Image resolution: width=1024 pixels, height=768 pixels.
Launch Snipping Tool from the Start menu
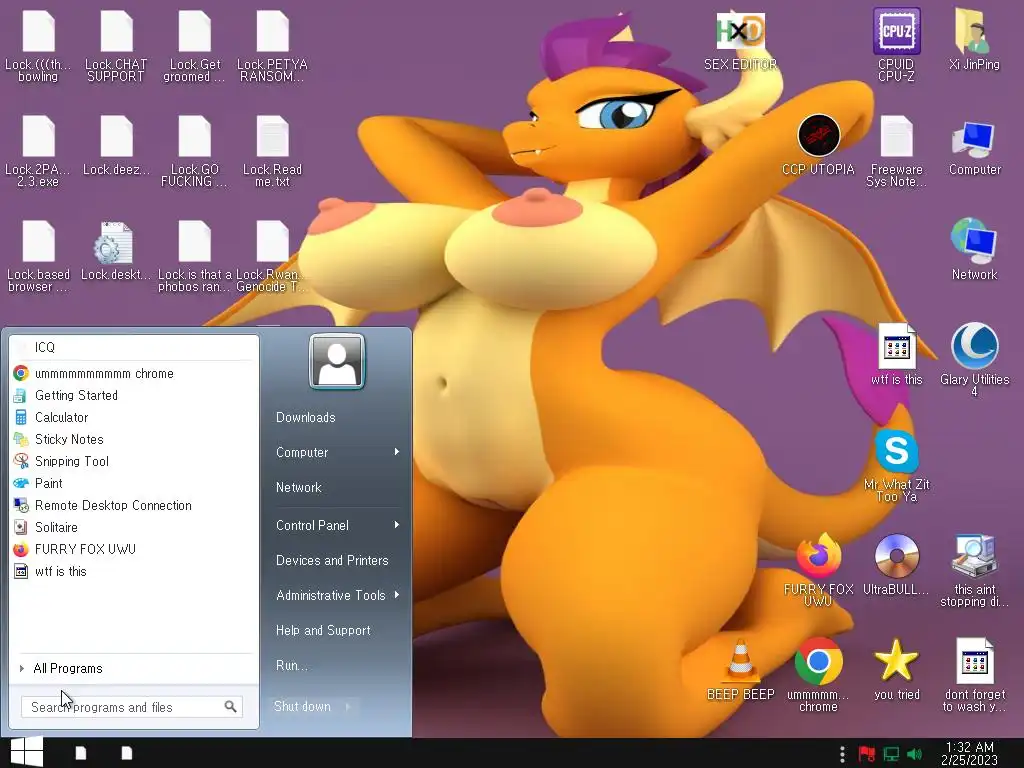(x=133, y=461)
